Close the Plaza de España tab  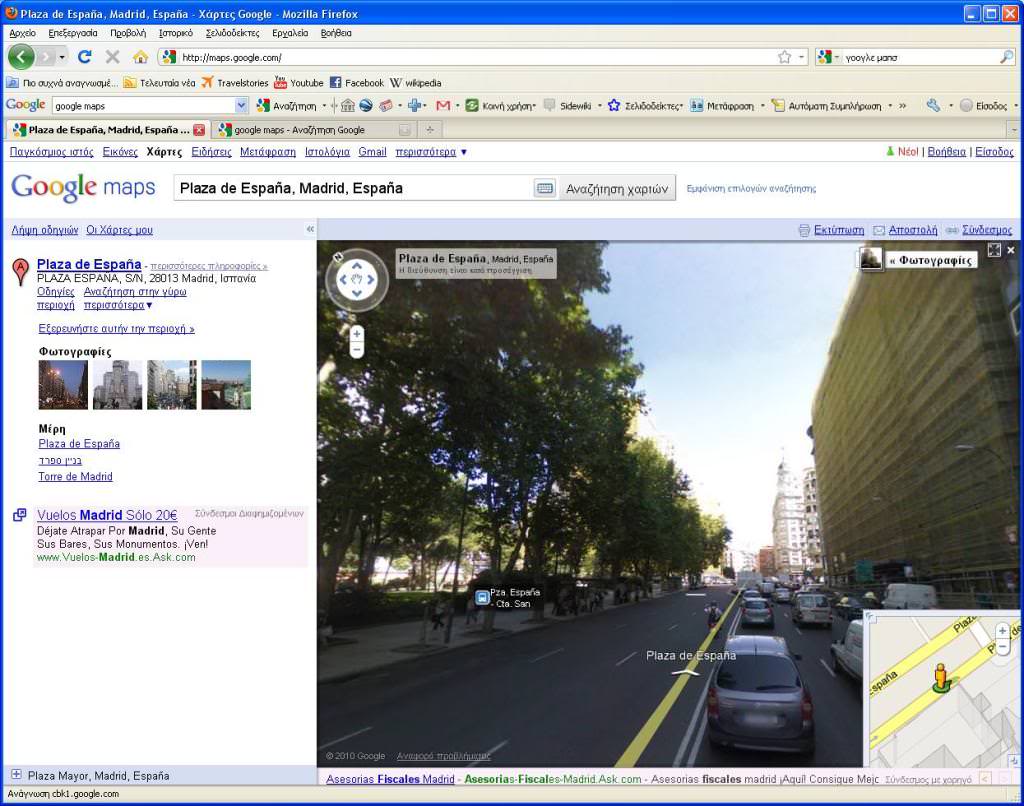pos(199,130)
